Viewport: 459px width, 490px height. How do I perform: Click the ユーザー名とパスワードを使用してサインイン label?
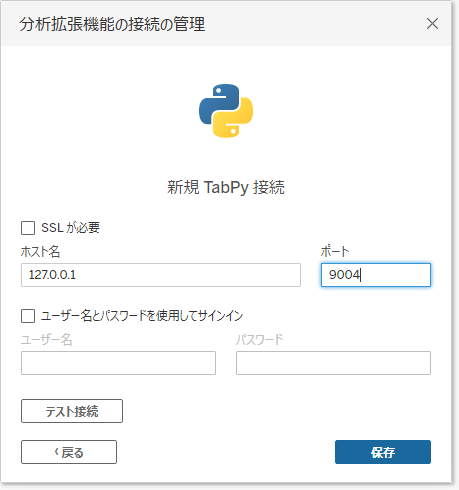pos(142,315)
